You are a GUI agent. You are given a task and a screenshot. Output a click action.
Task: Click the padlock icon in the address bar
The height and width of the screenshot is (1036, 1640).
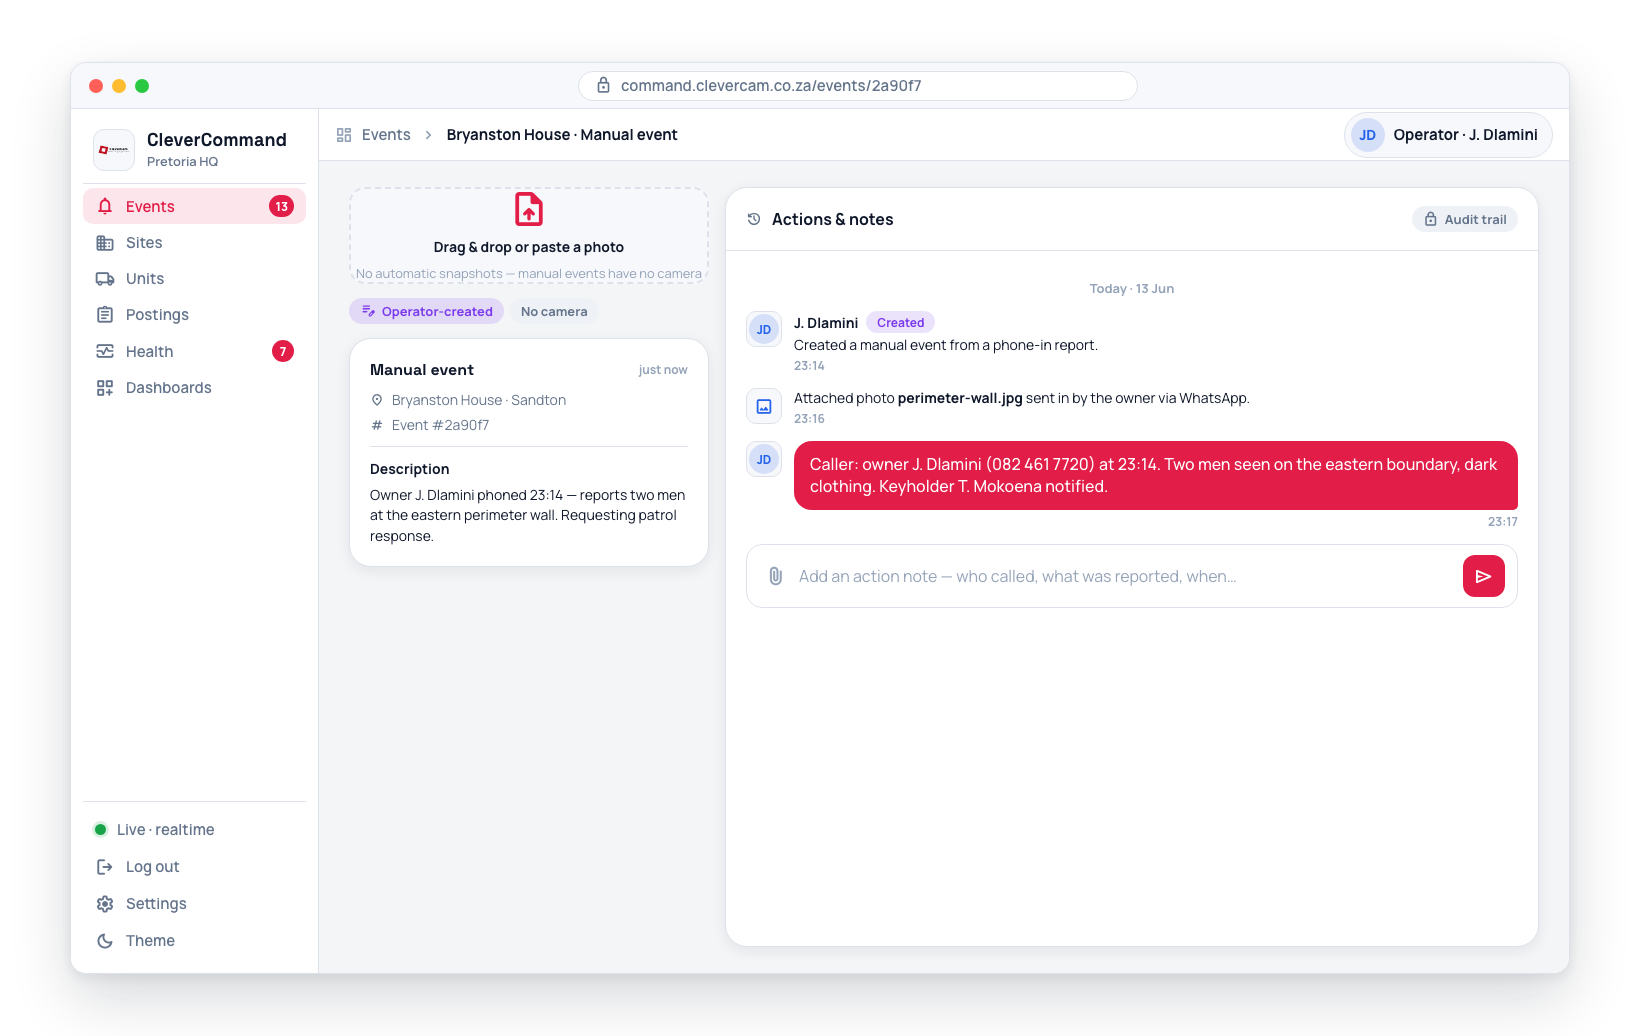click(x=604, y=85)
